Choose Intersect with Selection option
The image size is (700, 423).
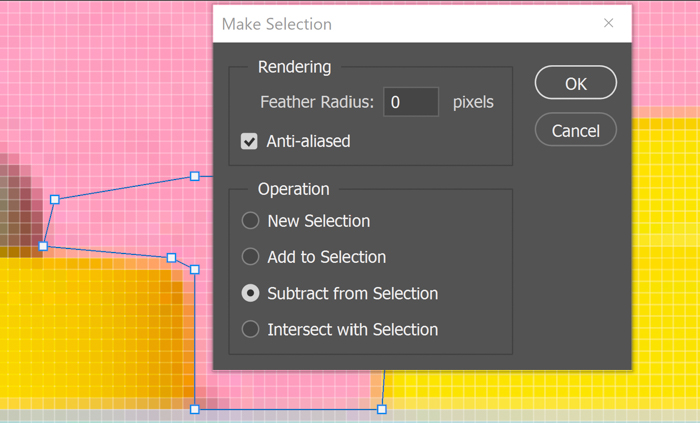pyautogui.click(x=250, y=329)
